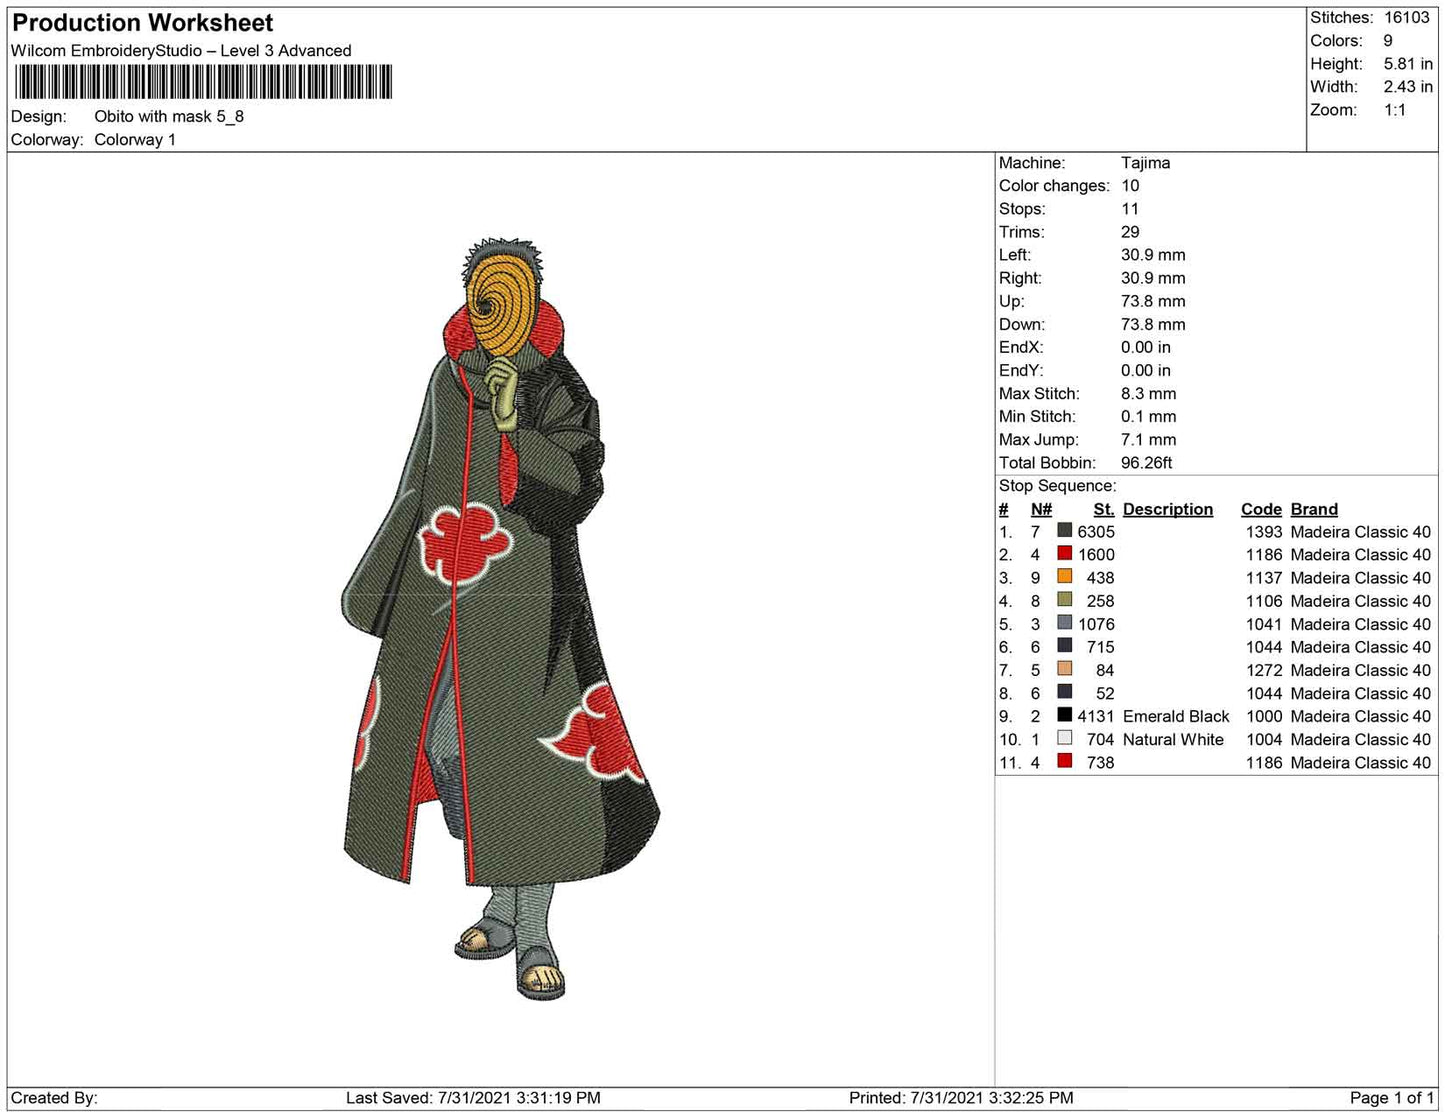Click the Obito embroidery design preview
The image size is (1445, 1112).
coord(500,618)
